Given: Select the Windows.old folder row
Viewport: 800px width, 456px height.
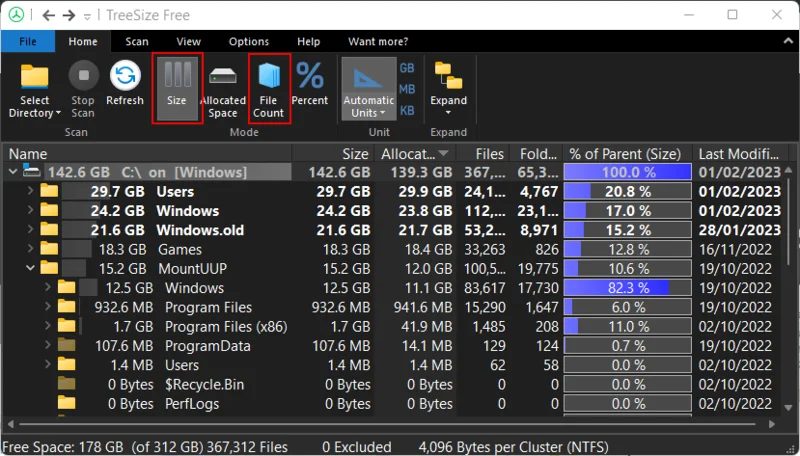Looking at the screenshot, I should (200, 230).
